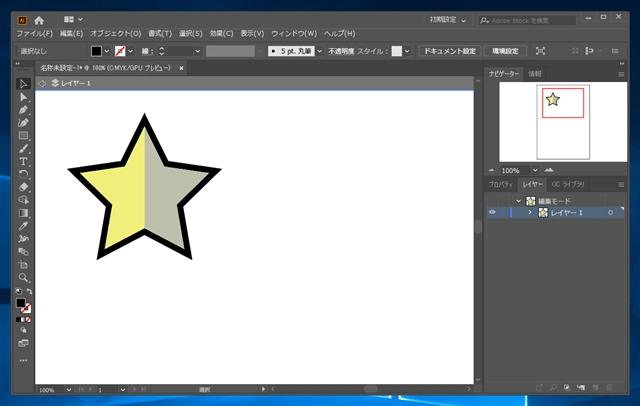Screen dimensions: 640x406
Task: Click the ドキュメント設定 button
Action: [449, 51]
